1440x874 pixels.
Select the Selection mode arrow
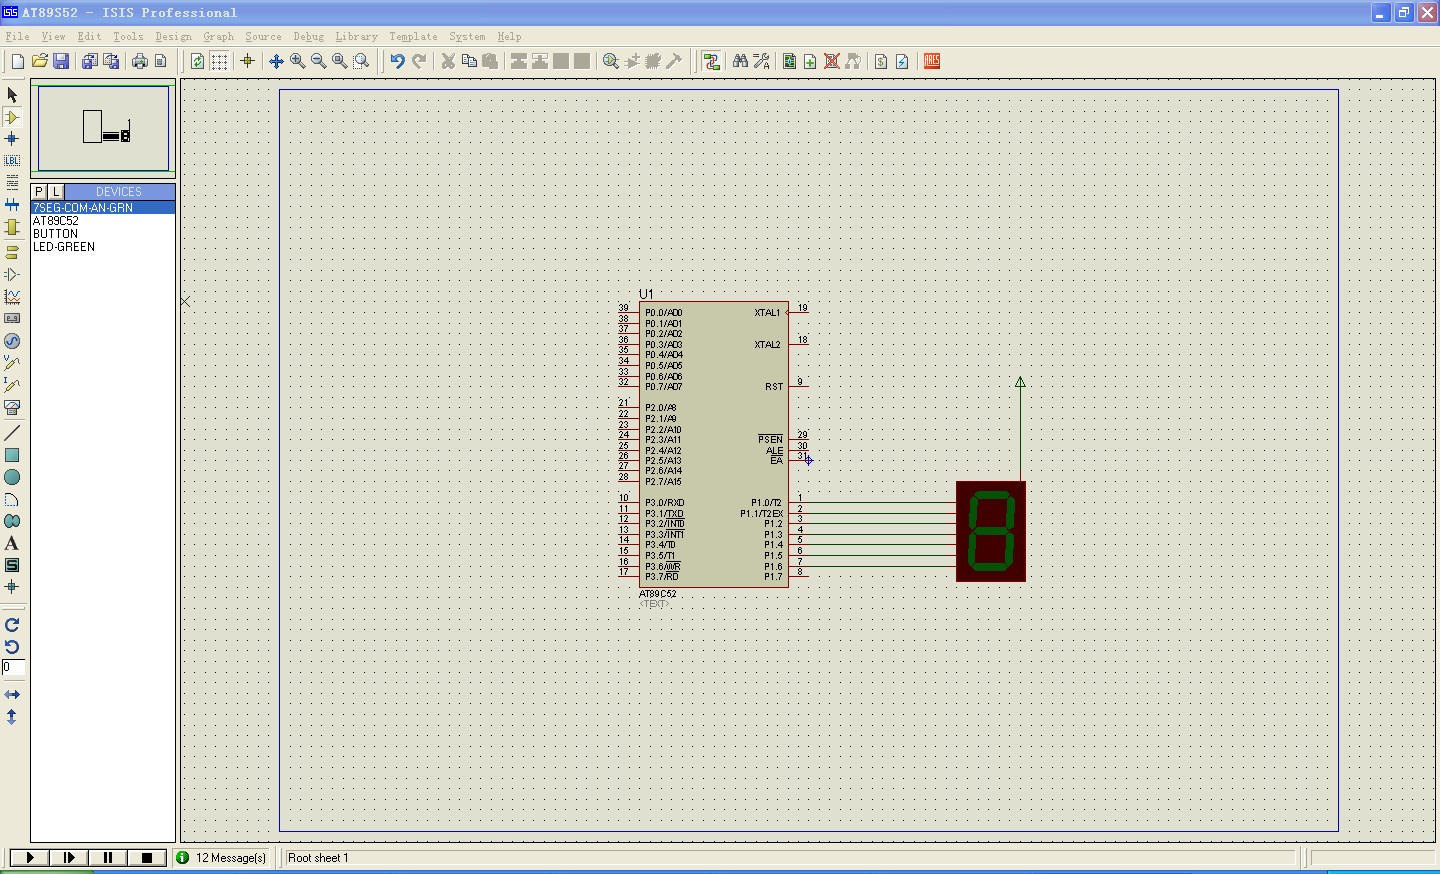pos(12,95)
